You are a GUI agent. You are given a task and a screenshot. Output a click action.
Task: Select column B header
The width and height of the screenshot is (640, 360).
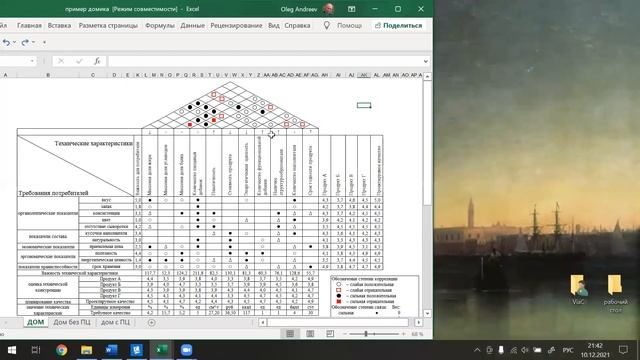click(48, 76)
